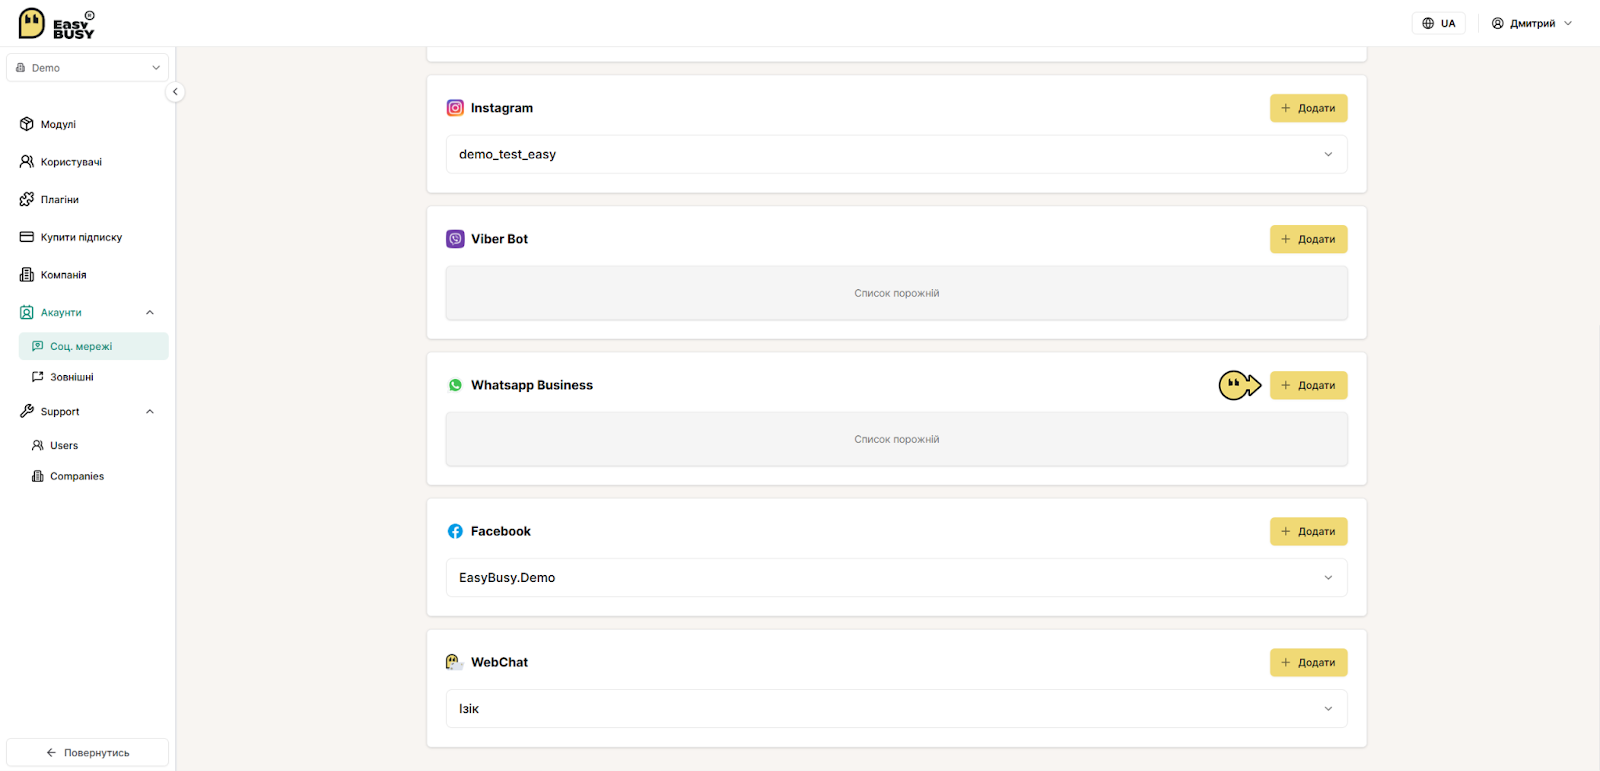1600x771 pixels.
Task: Add an Instagram account with Додати
Action: pyautogui.click(x=1308, y=108)
